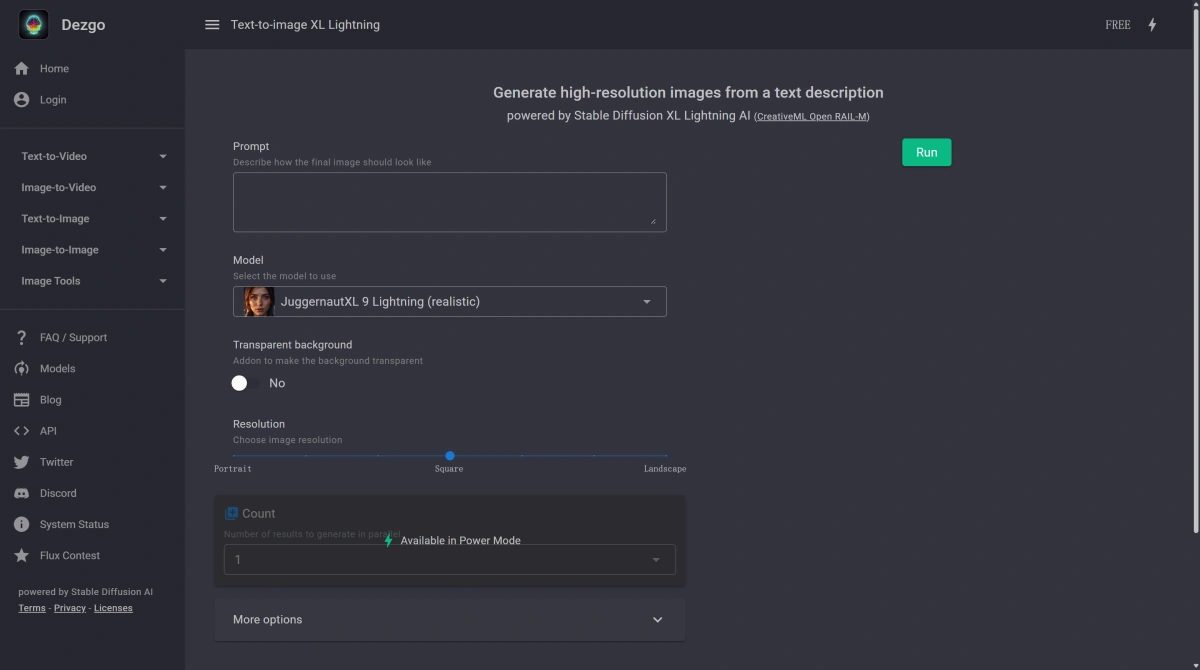Click the Power Mode lightning bolt icon
Image resolution: width=1200 pixels, height=670 pixels.
pos(389,540)
